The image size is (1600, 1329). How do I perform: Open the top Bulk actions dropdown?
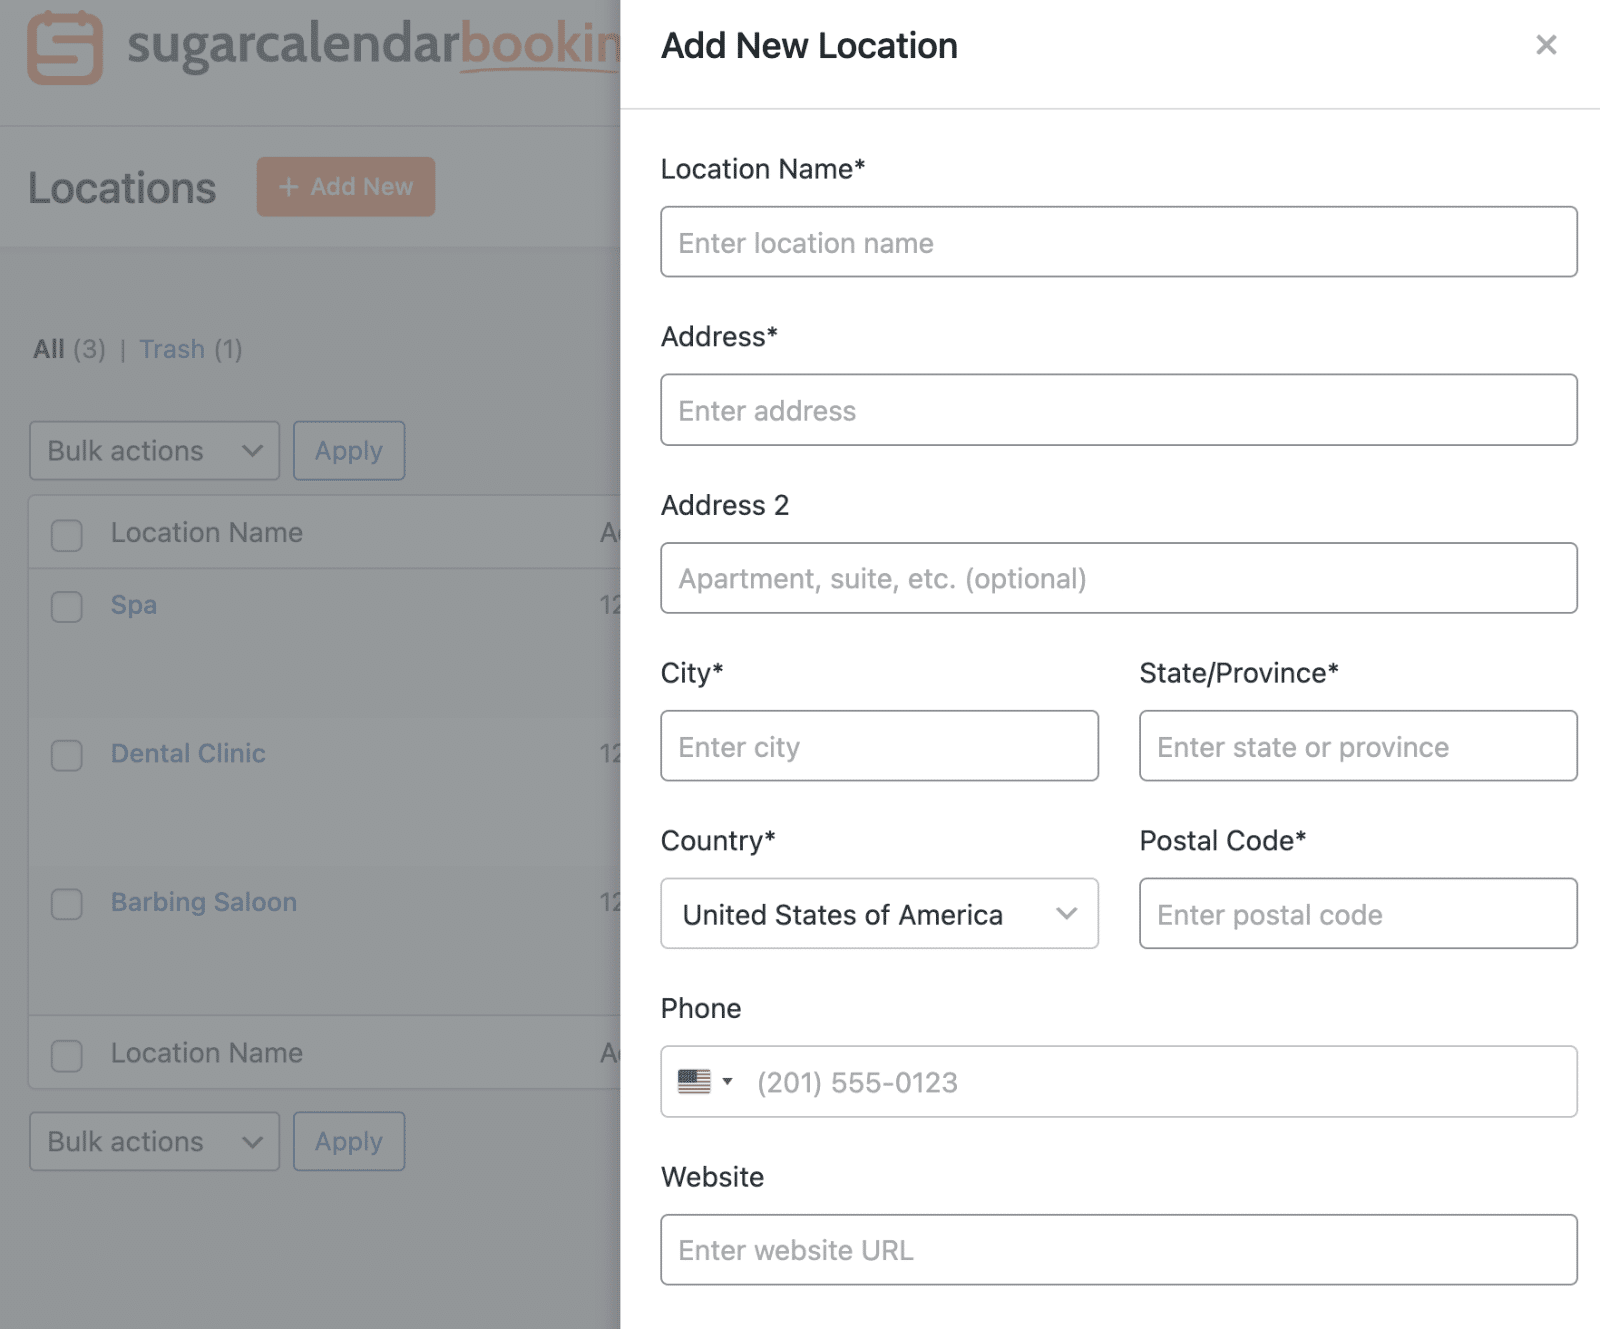(x=153, y=451)
